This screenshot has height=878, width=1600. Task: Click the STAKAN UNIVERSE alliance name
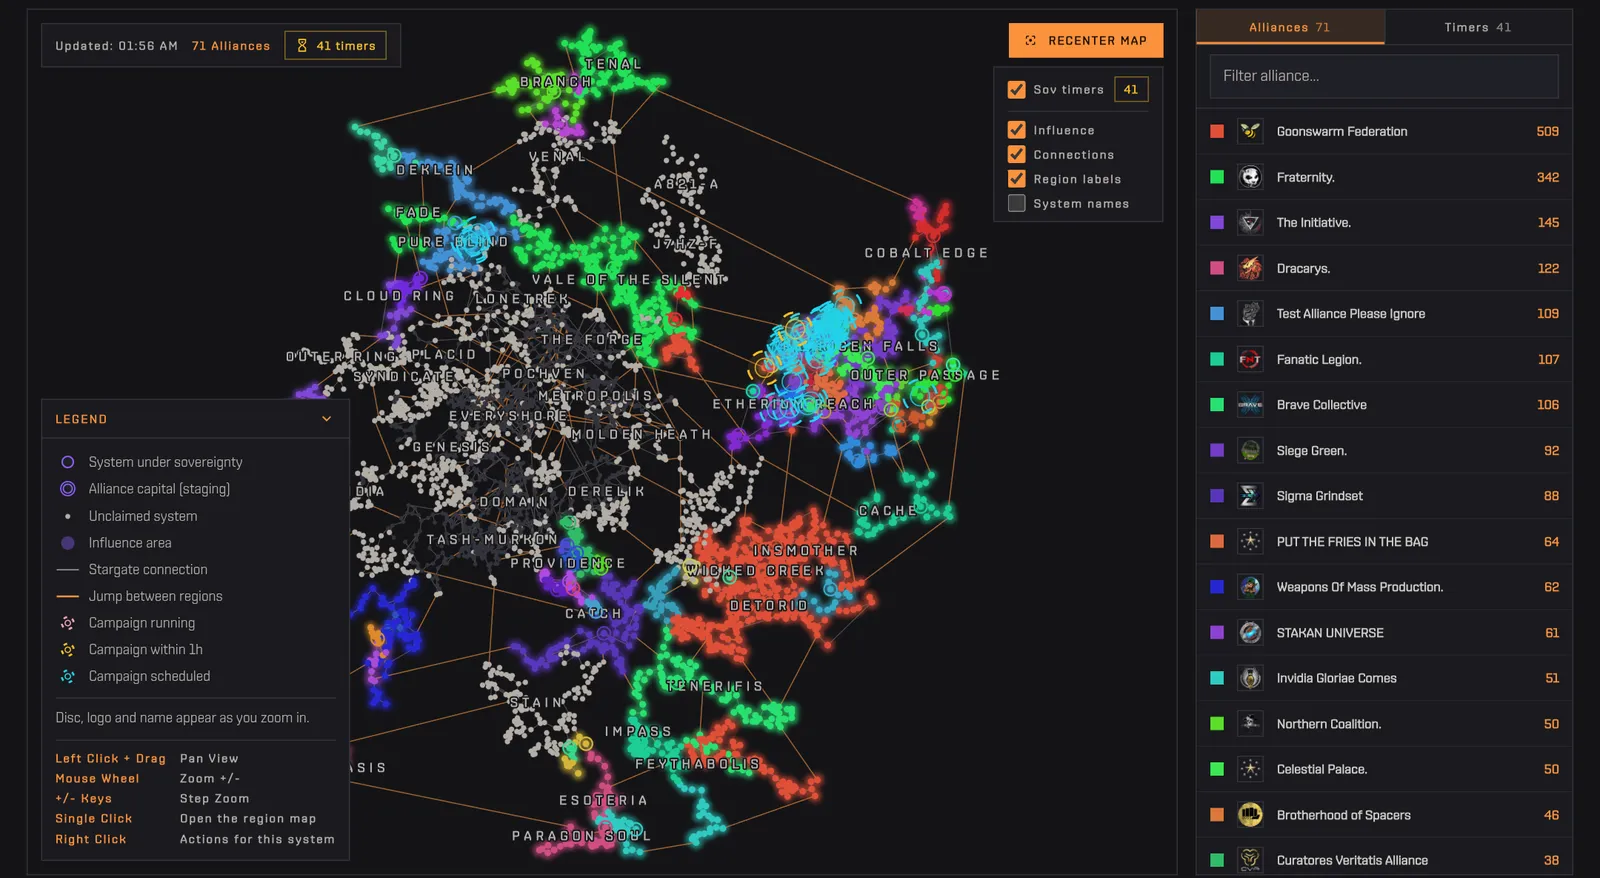tap(1330, 633)
